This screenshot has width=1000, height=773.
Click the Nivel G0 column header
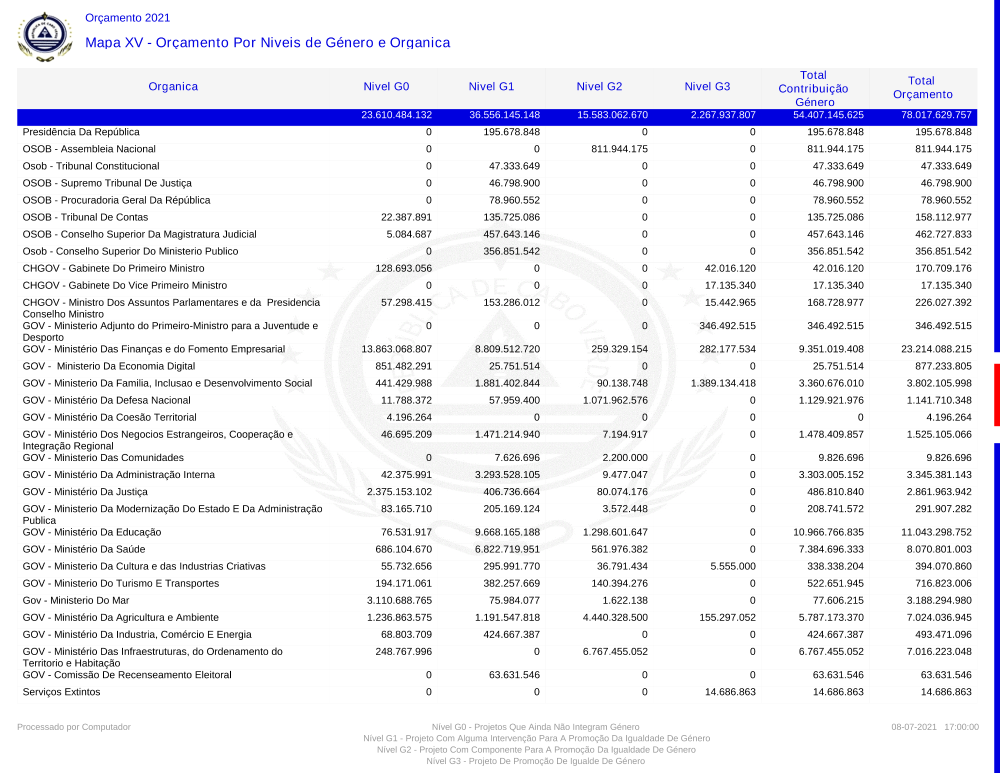386,87
